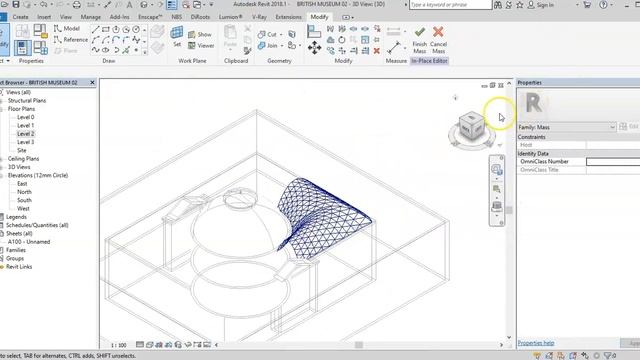Viewport: 640px width, 360px height.
Task: Open the View ribbon tab
Action: pyautogui.click(x=66, y=17)
